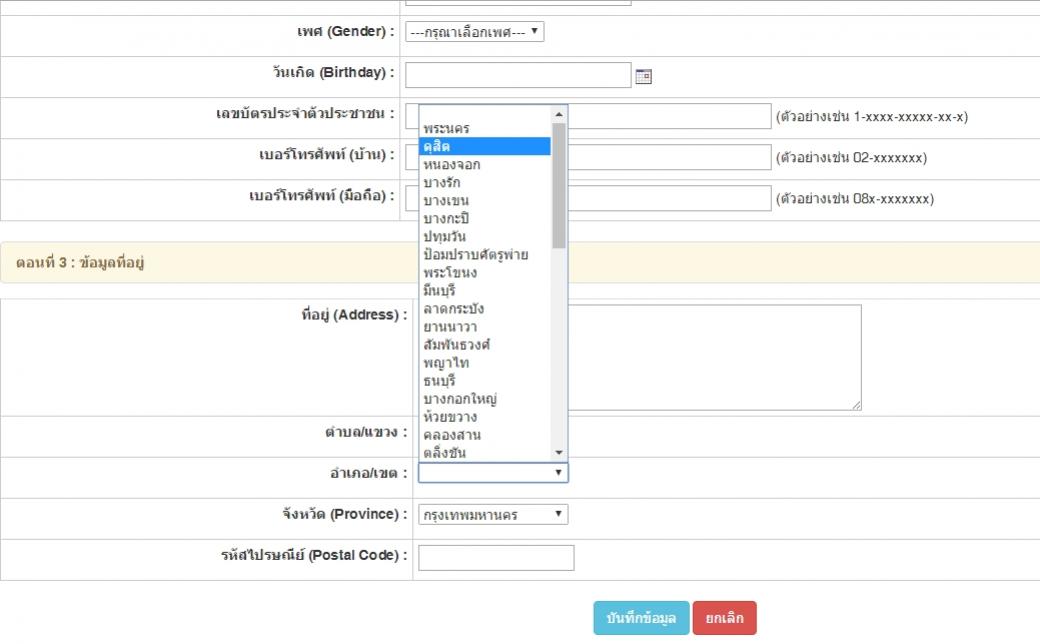Screen dimensions: 1040x644
Task: Open the Birthday calendar picker icon
Action: pyautogui.click(x=643, y=76)
